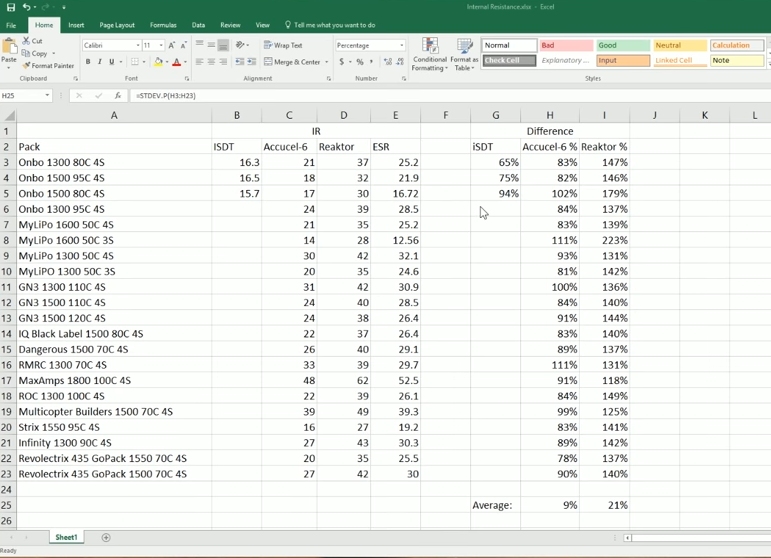Toggle Underline formatting
Screen dimensions: 771x558
pos(112,61)
